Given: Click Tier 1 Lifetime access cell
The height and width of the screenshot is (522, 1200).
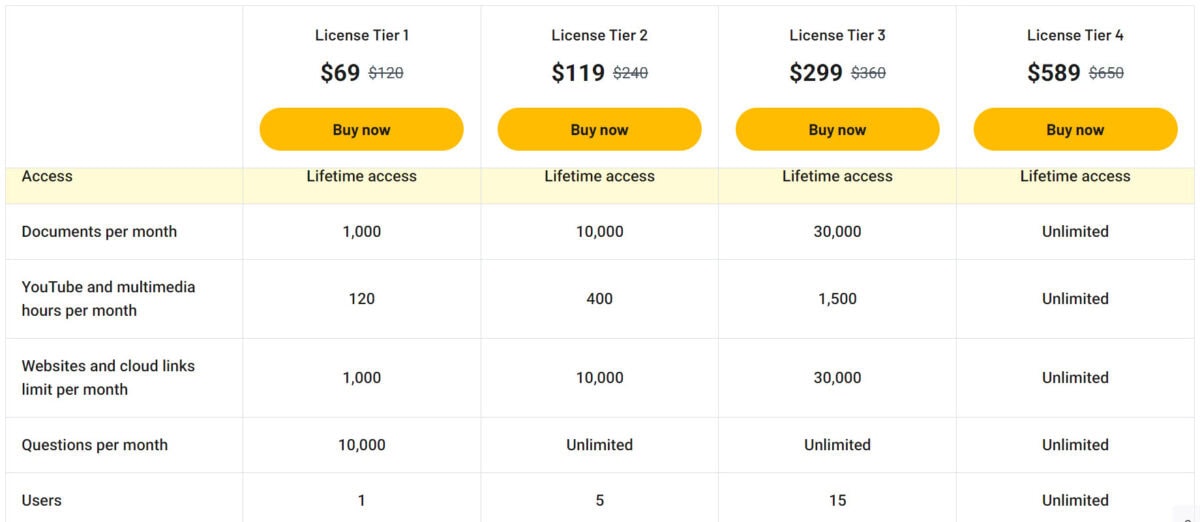Looking at the screenshot, I should pyautogui.click(x=362, y=176).
